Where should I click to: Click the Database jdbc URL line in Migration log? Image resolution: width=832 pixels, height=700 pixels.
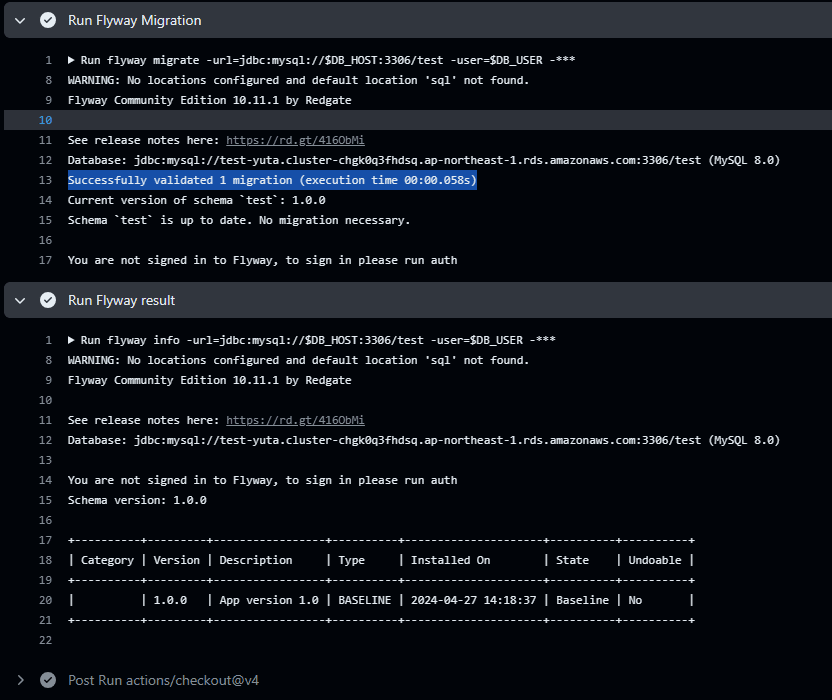coord(423,160)
